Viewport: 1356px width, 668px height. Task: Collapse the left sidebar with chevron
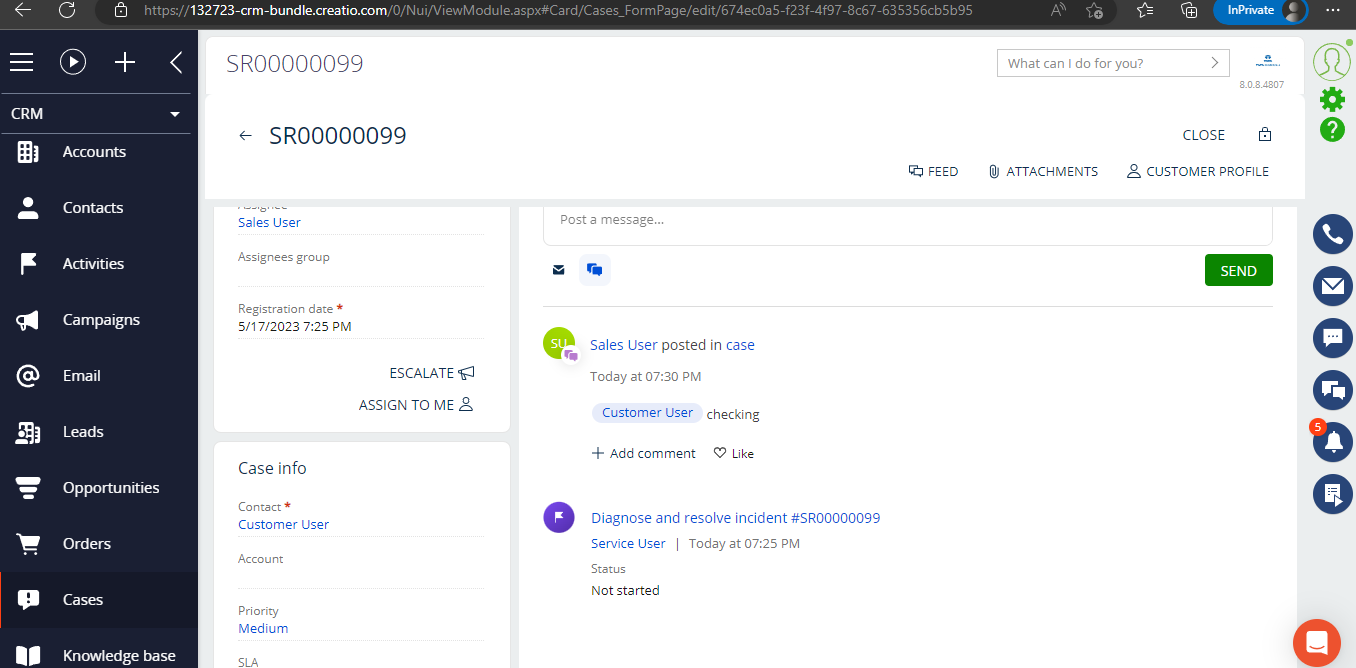(176, 63)
